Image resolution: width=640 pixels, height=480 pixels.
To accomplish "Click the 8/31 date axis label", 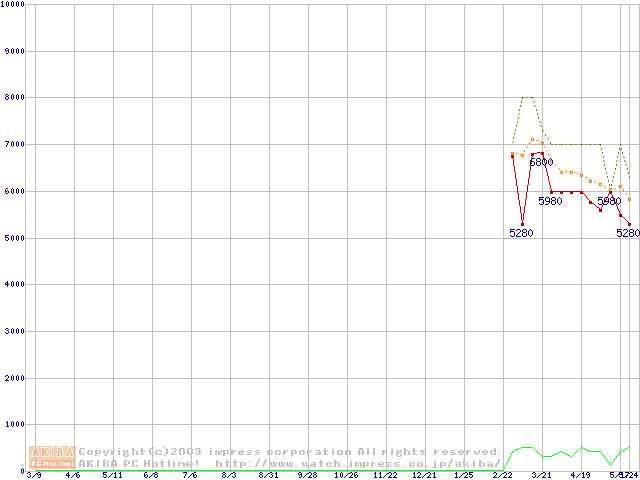I will (x=268, y=475).
